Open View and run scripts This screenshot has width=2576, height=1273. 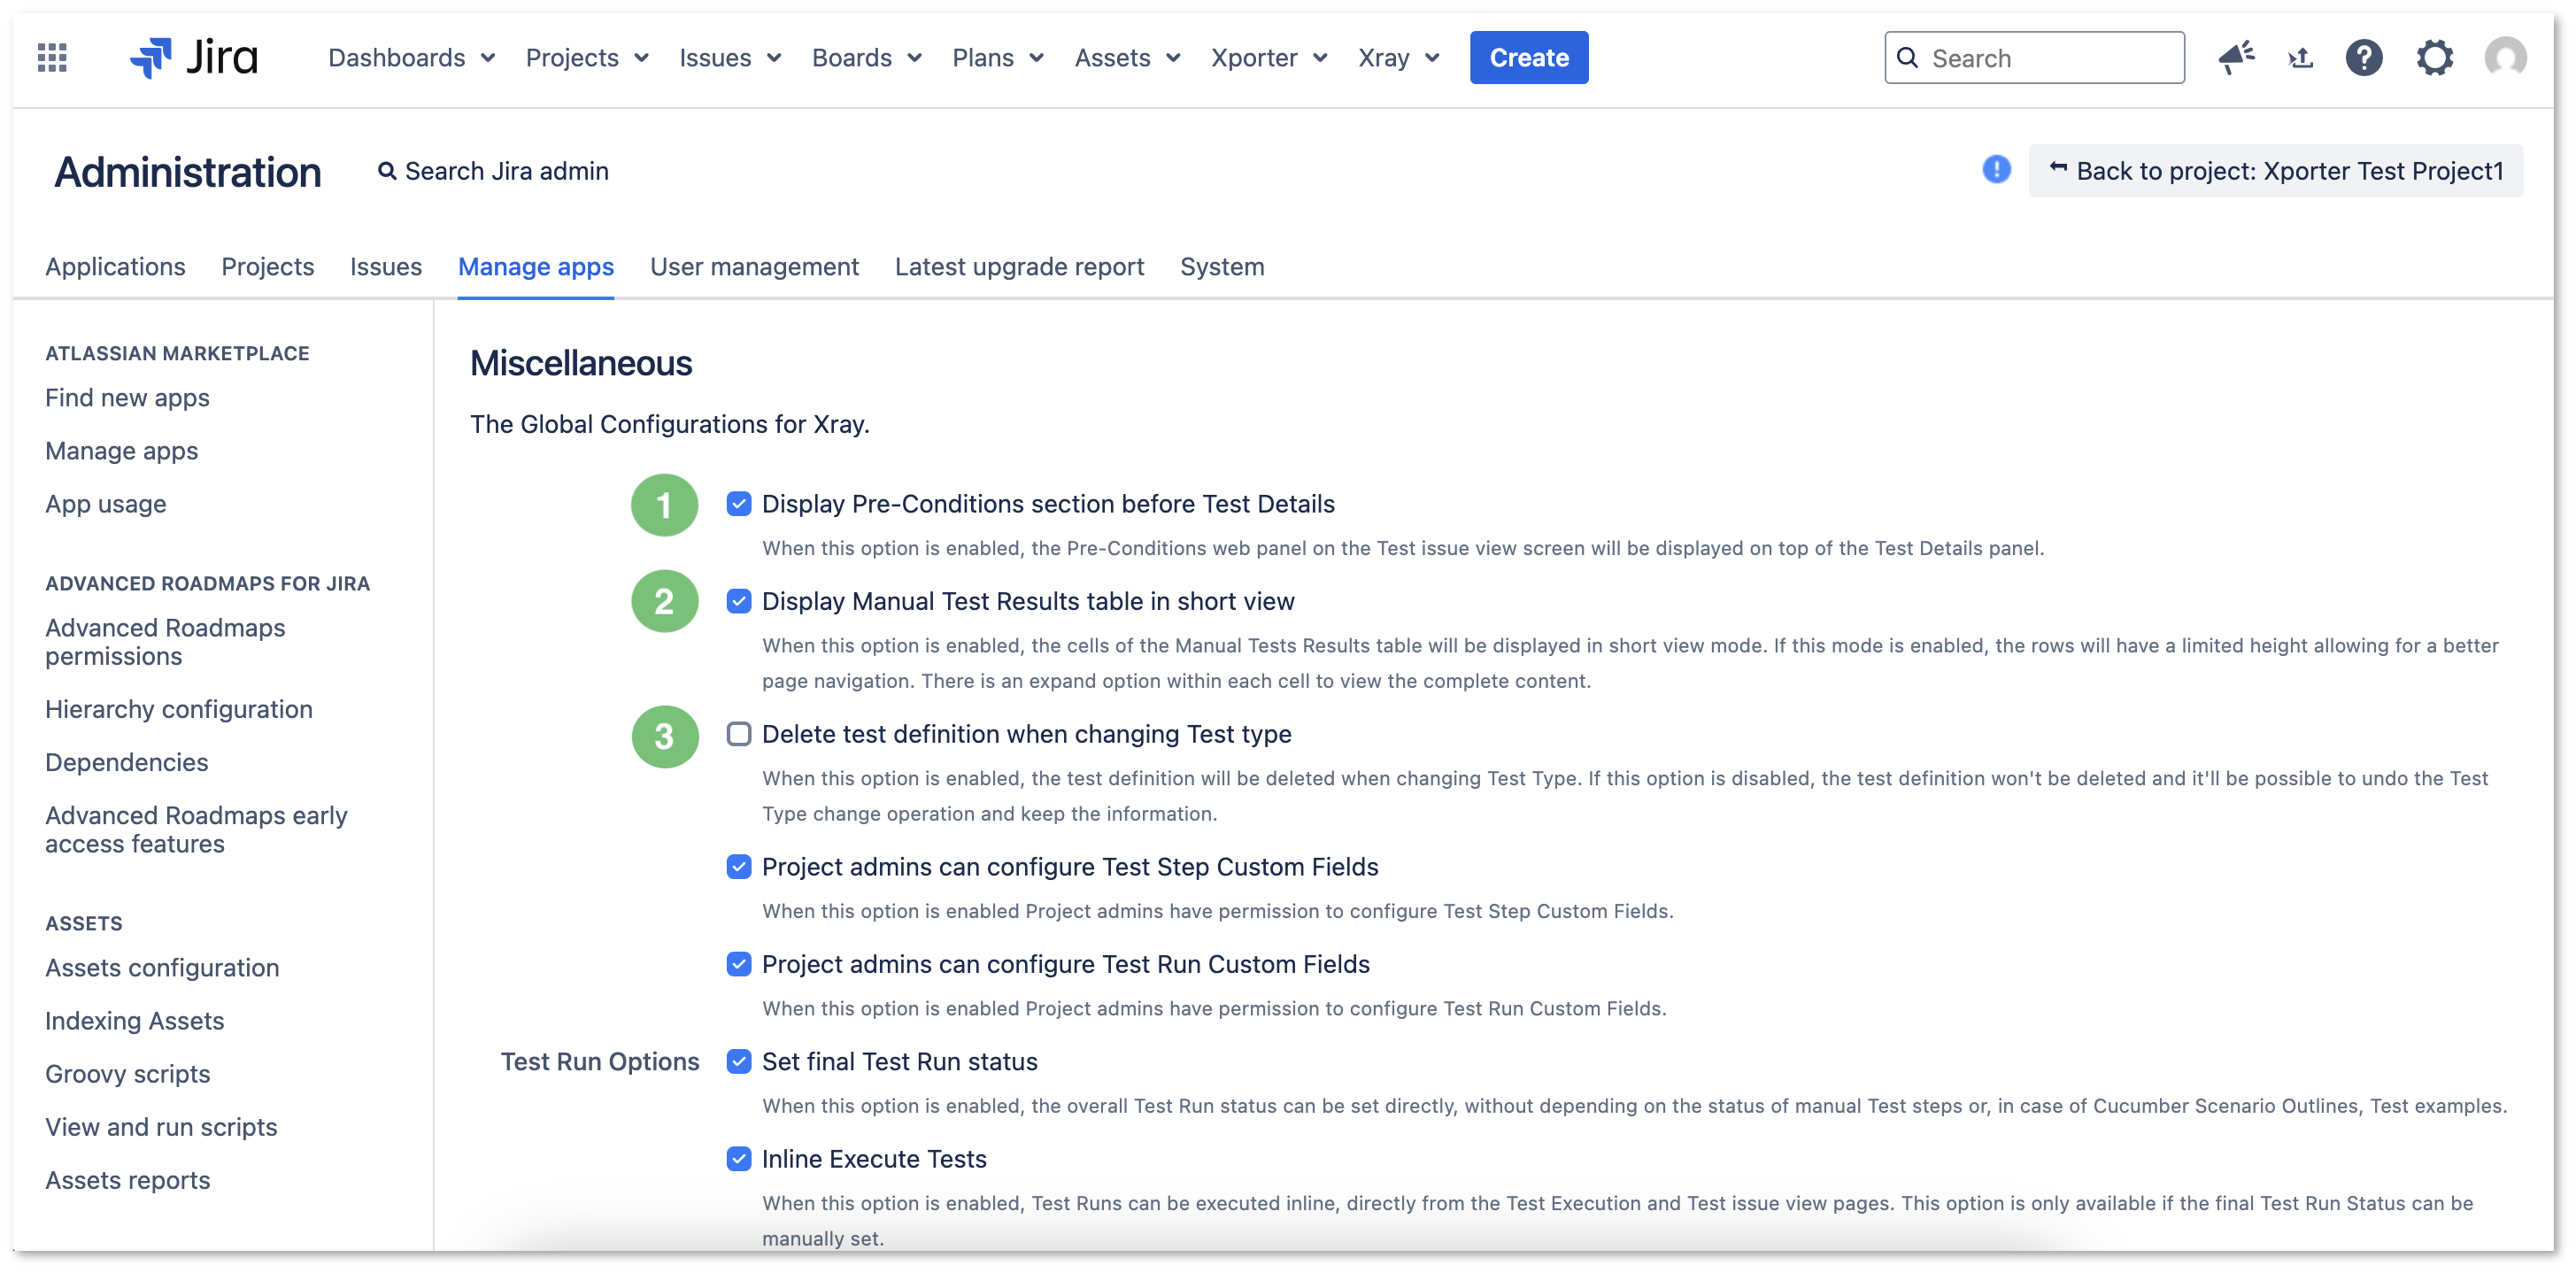point(161,1126)
